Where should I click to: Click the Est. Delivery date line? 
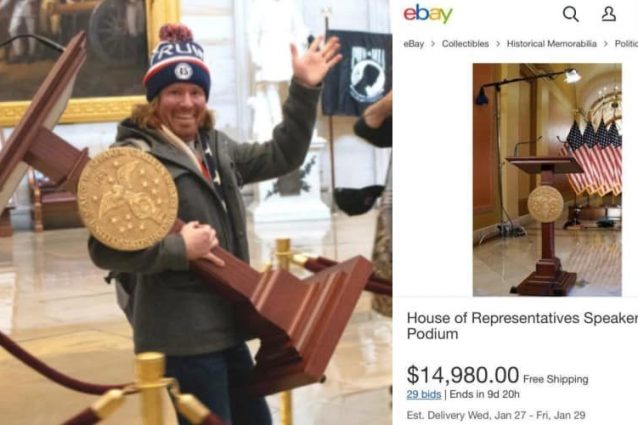coord(496,415)
